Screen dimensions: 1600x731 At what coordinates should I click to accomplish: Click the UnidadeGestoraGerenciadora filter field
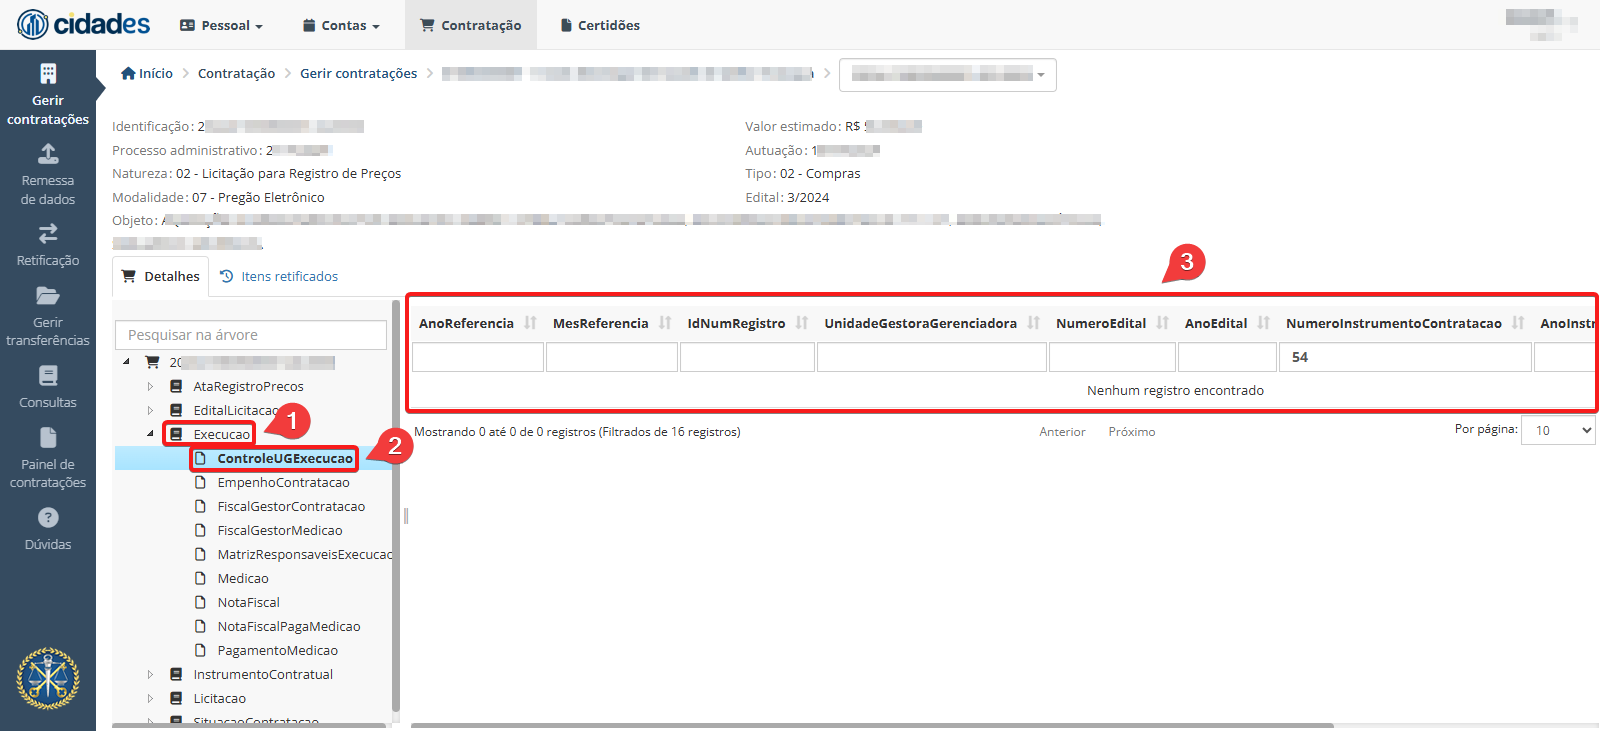coord(932,357)
